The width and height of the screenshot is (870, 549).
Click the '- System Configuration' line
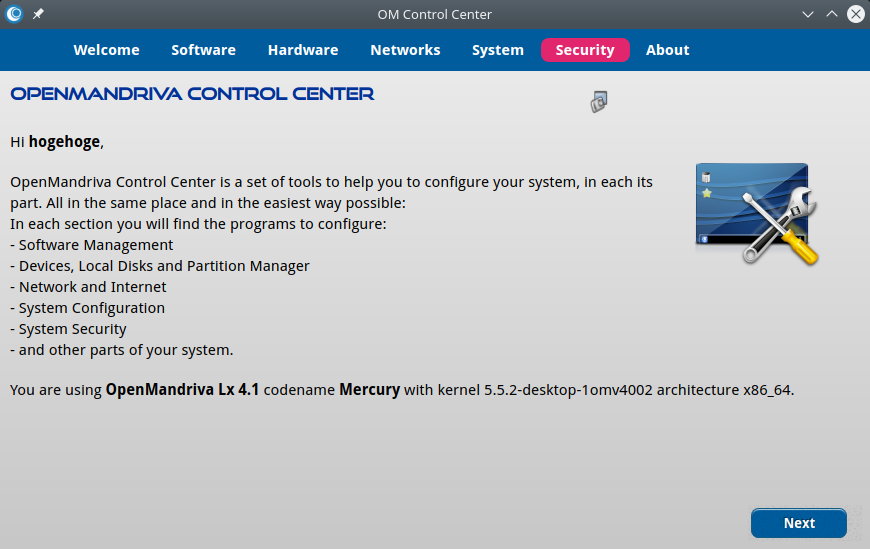point(88,308)
